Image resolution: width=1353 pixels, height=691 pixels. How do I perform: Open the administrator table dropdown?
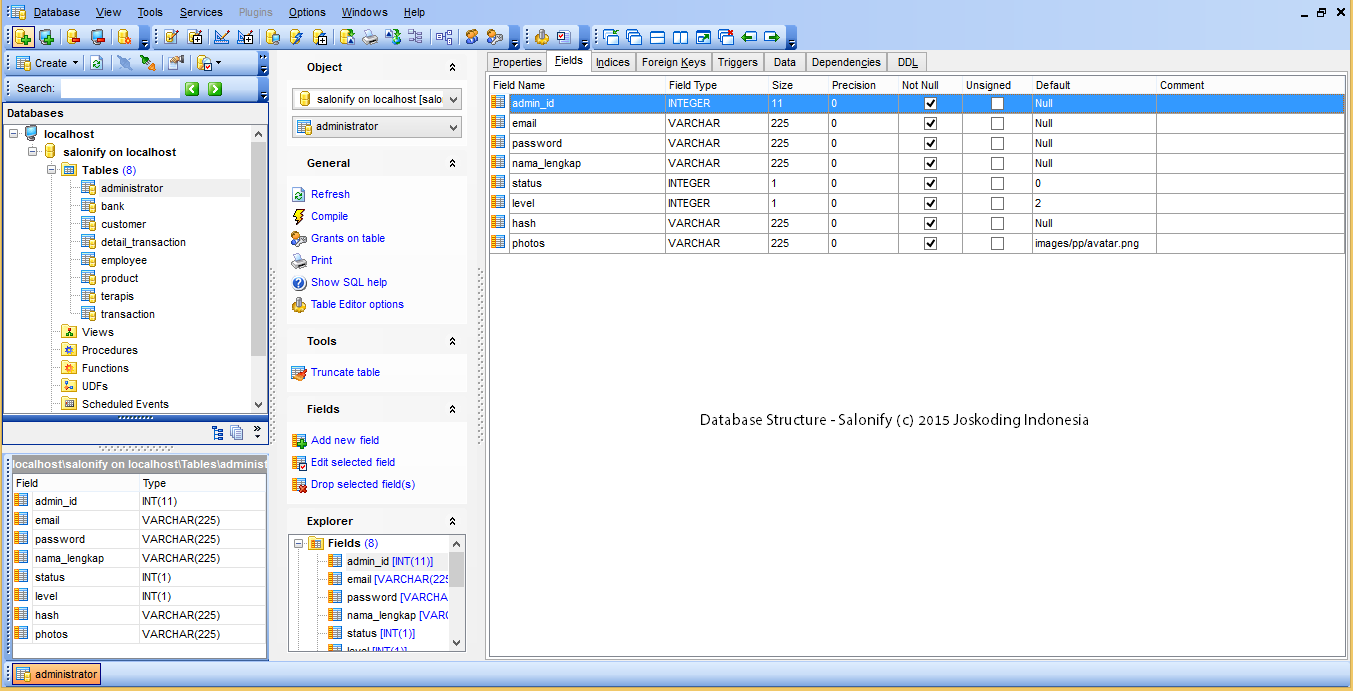[454, 127]
